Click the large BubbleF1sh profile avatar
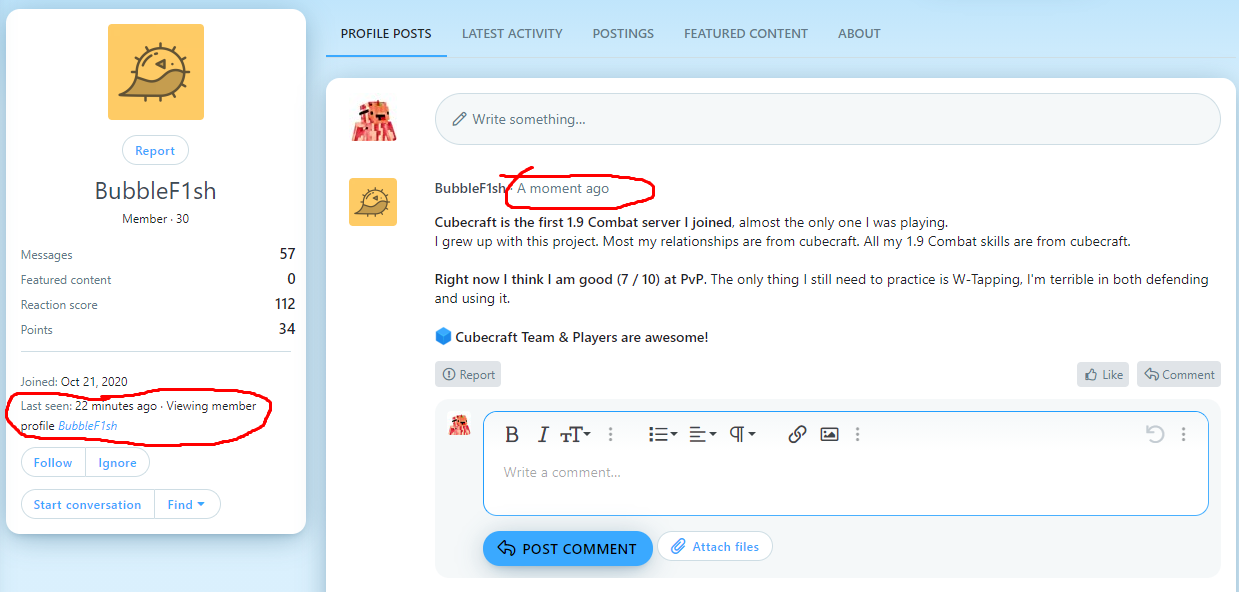This screenshot has height=592, width=1239. [x=156, y=72]
